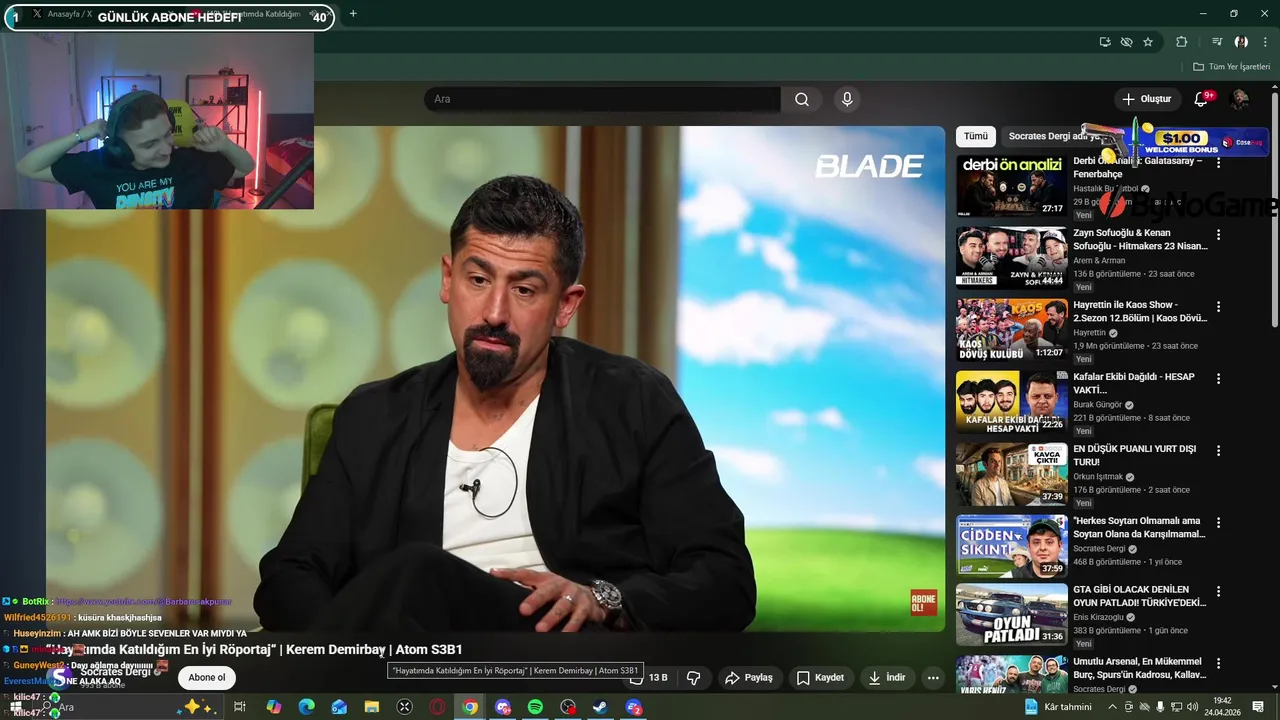The image size is (1280, 720).
Task: Open options menu for Orkun Işıtmak video
Action: pos(1218,451)
